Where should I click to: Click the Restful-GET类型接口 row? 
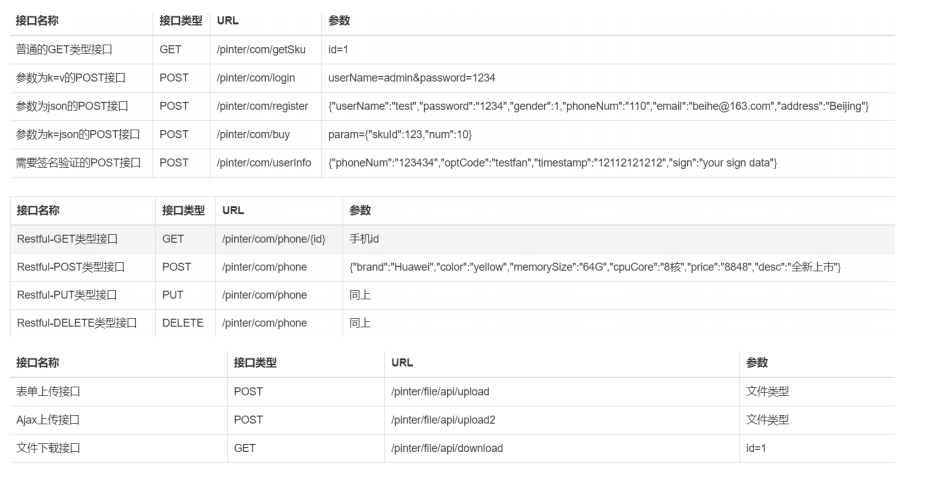pyautogui.click(x=68, y=239)
